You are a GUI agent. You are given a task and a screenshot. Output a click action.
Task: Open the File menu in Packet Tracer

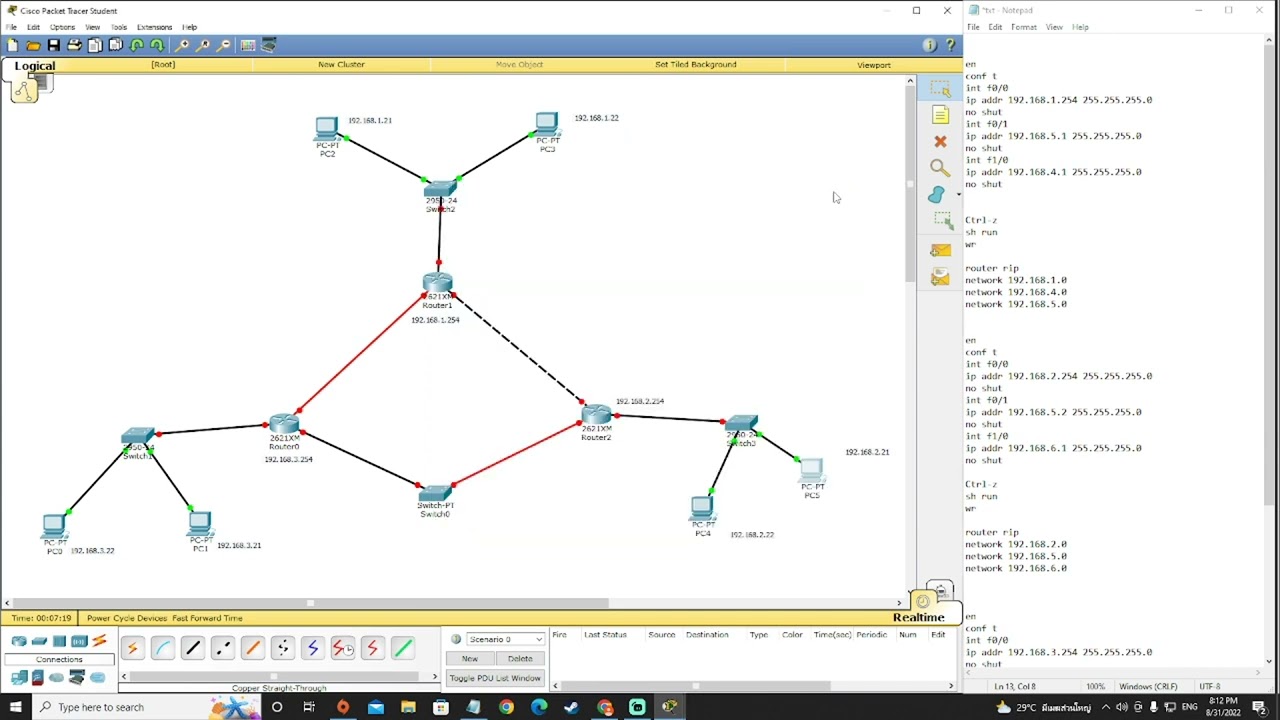click(11, 27)
